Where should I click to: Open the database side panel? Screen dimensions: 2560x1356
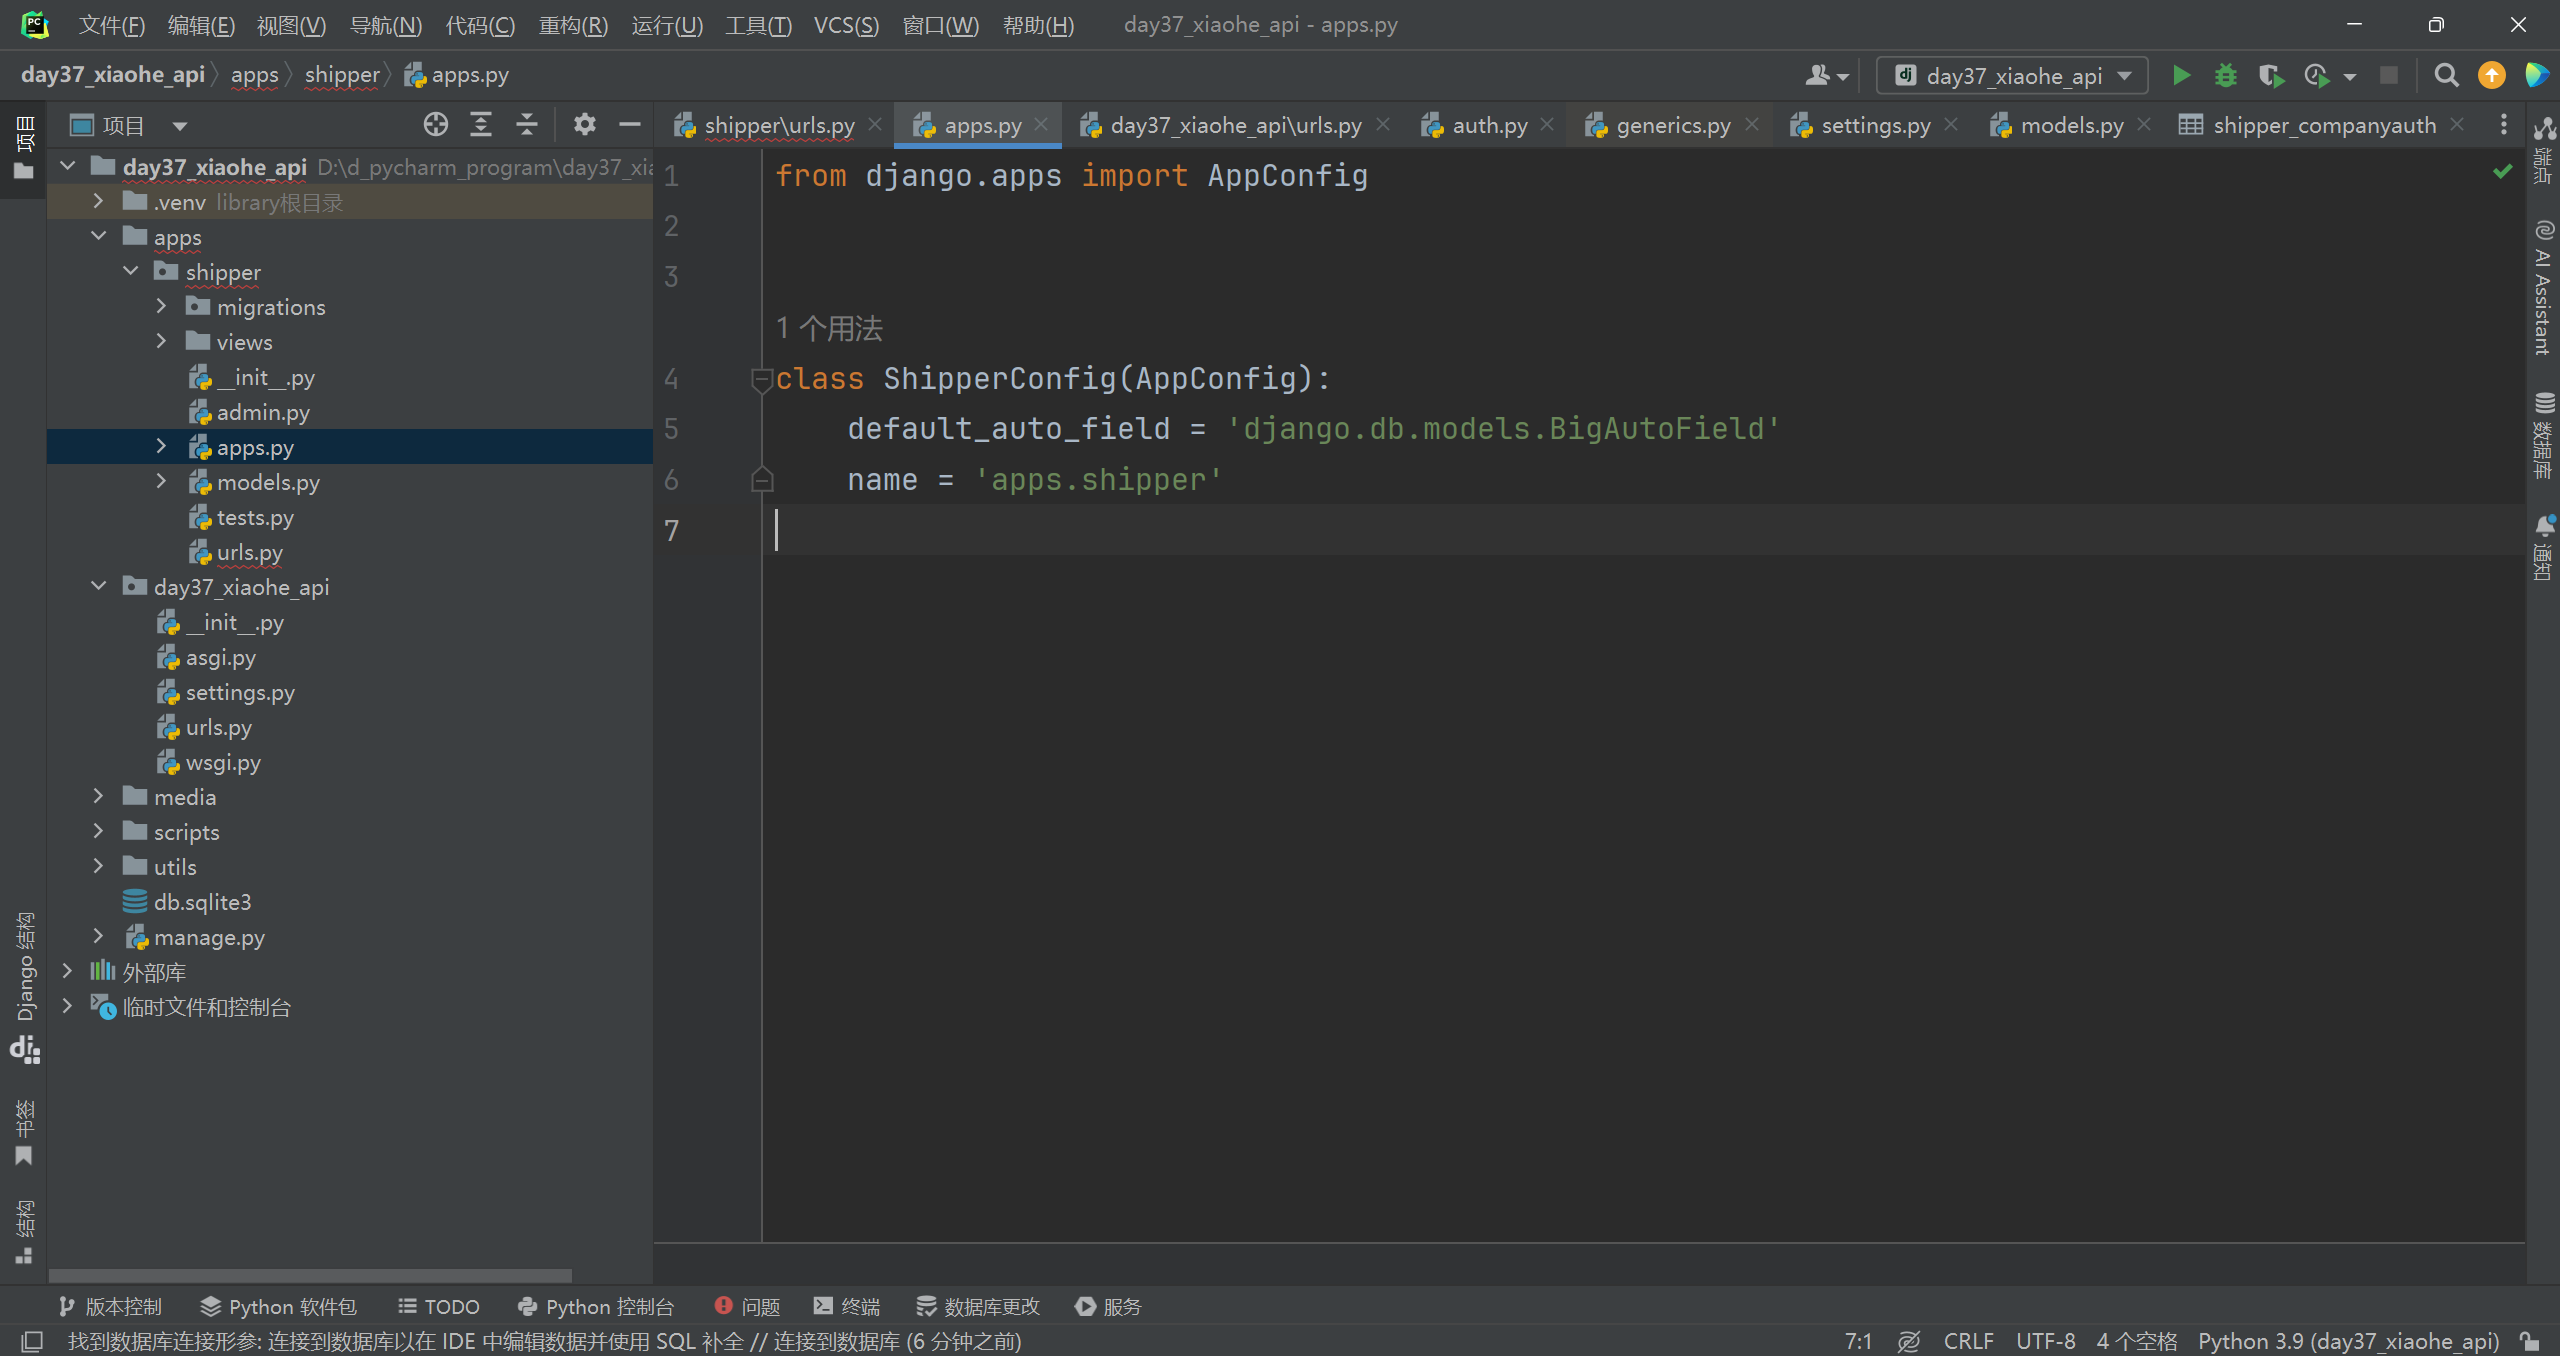click(2543, 435)
